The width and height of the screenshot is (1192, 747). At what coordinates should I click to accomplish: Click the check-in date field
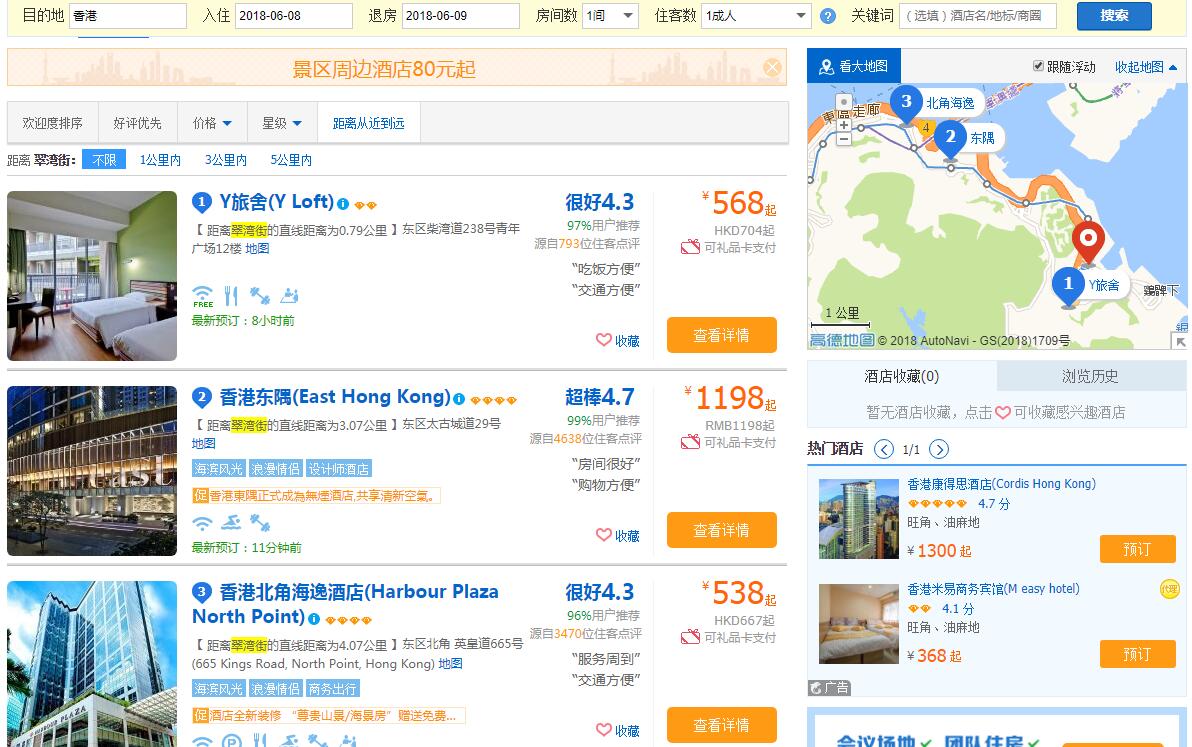pos(293,16)
